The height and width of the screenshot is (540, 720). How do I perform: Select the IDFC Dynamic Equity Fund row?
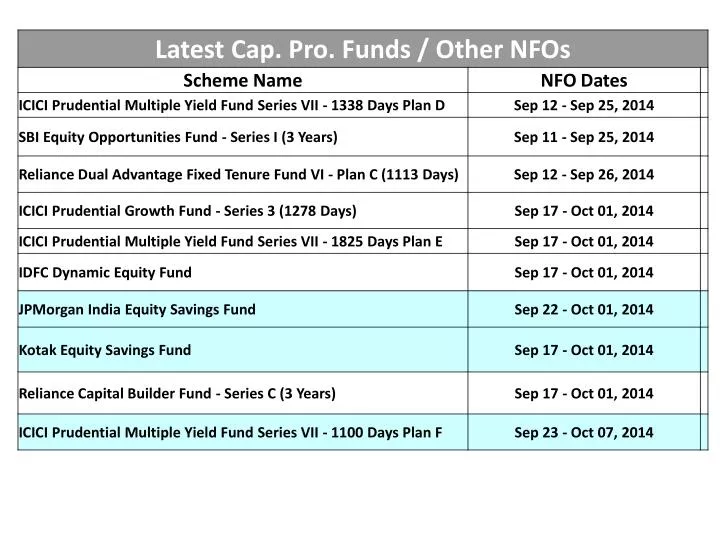point(105,272)
